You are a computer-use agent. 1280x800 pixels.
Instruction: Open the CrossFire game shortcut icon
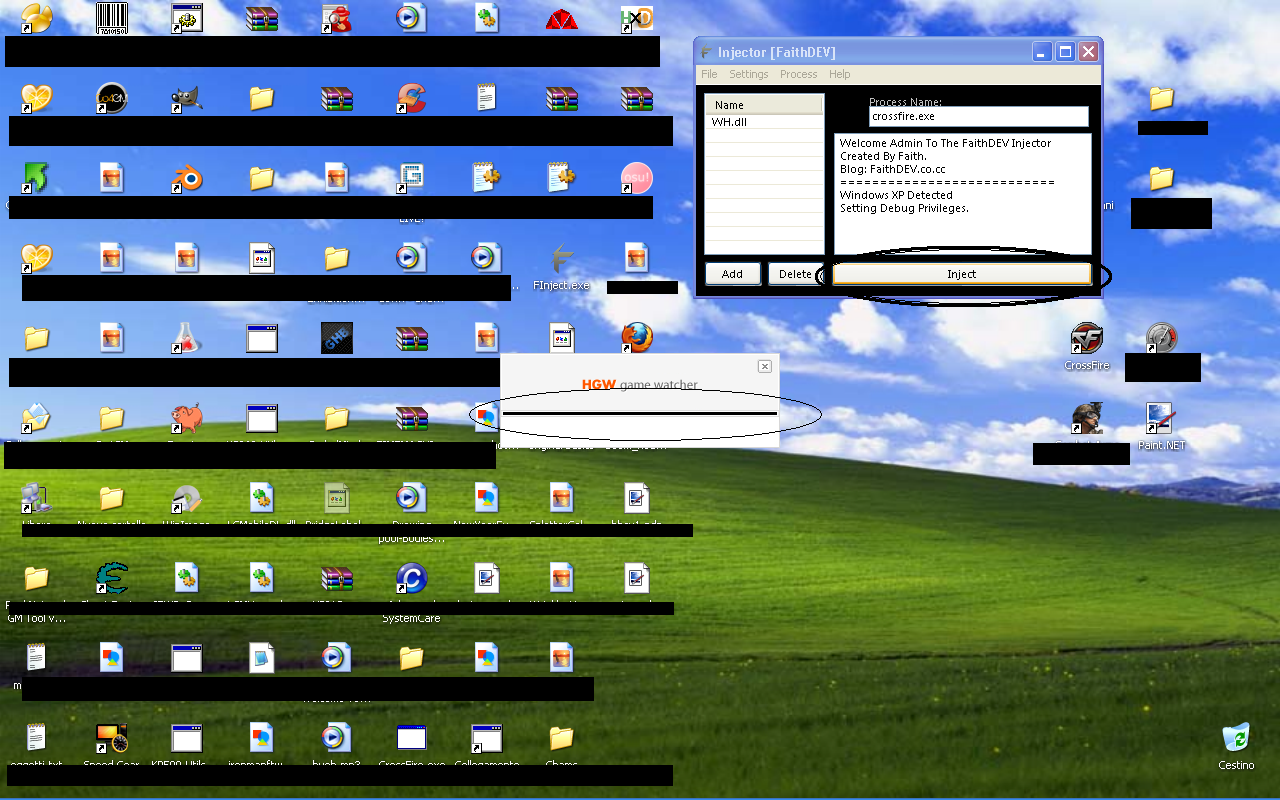[x=1087, y=339]
